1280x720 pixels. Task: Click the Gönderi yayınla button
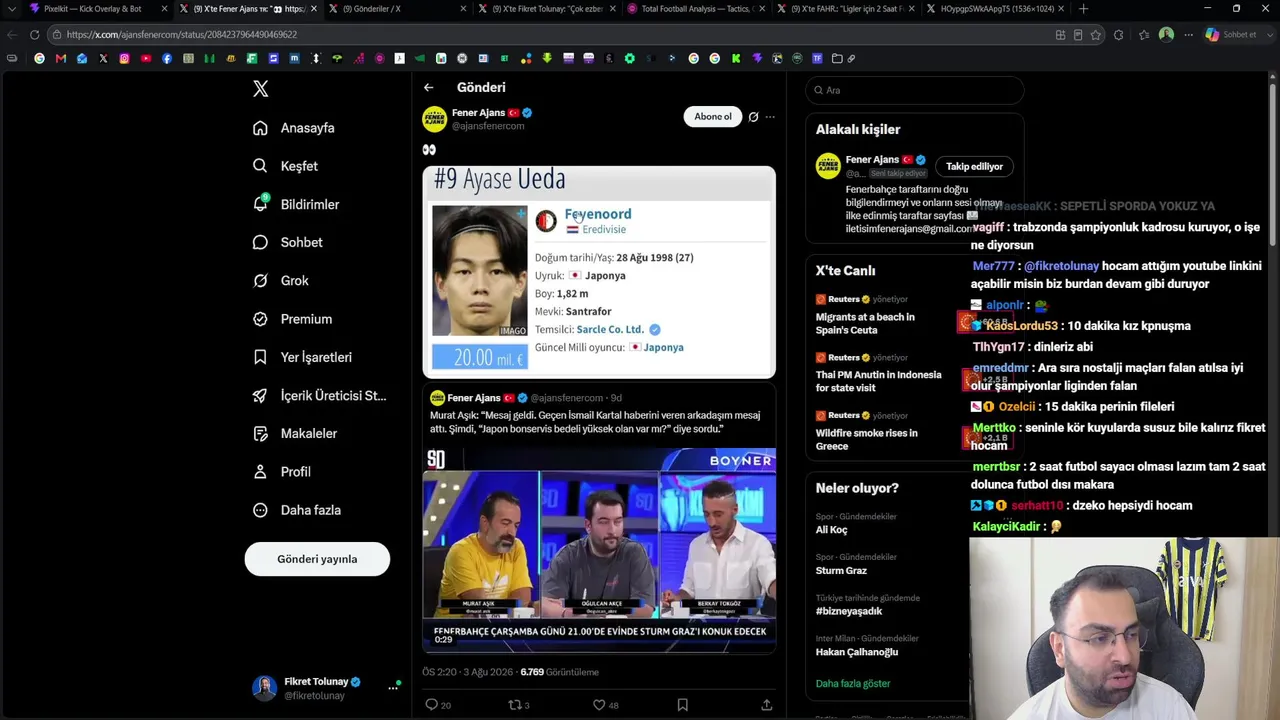pyautogui.click(x=317, y=559)
